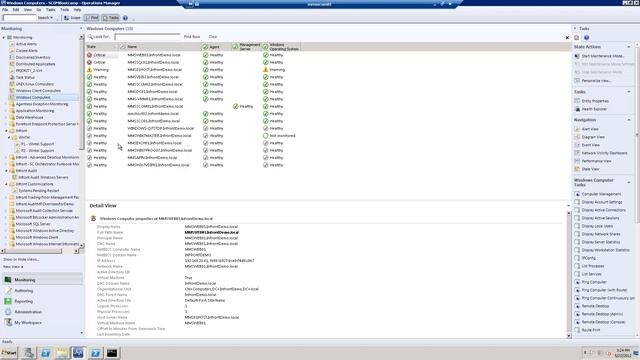Click the blue help icon in the toolbar
This screenshot has width=640, height=360.
point(125,18)
